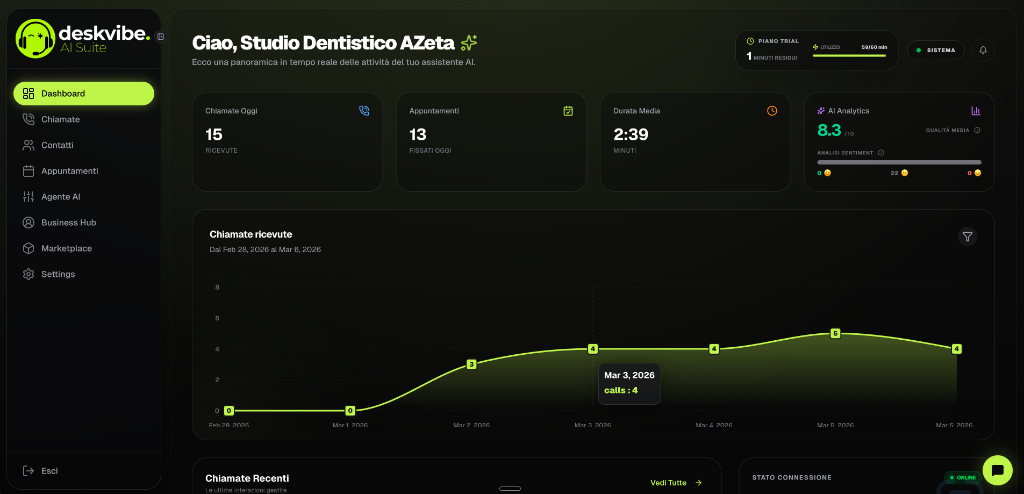Screen dimensions: 1024x494
Task: Click the Vedi Tutte link
Action: click(676, 482)
